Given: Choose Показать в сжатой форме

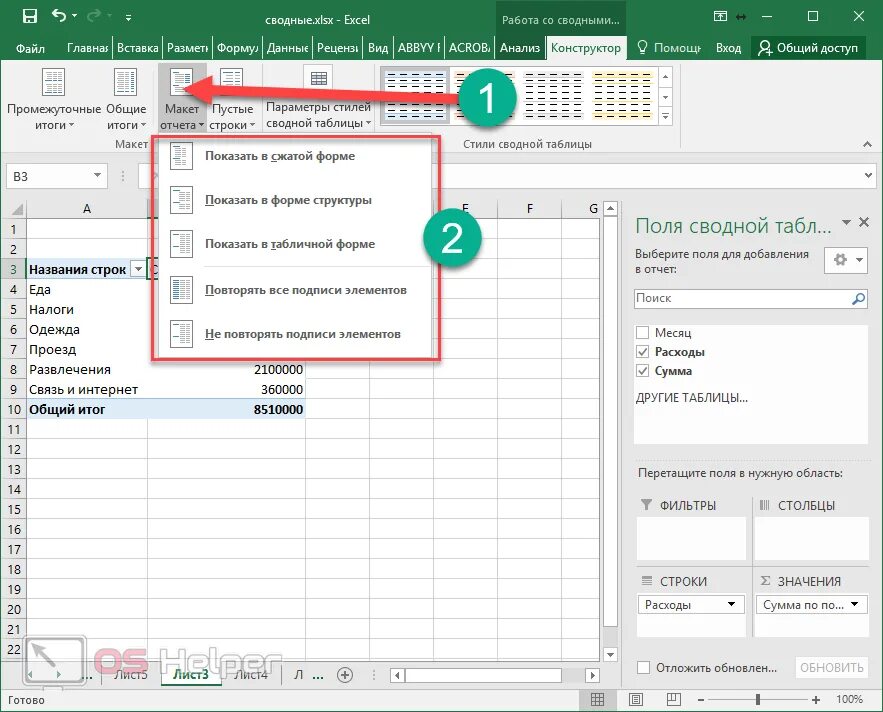Looking at the screenshot, I should [x=295, y=156].
